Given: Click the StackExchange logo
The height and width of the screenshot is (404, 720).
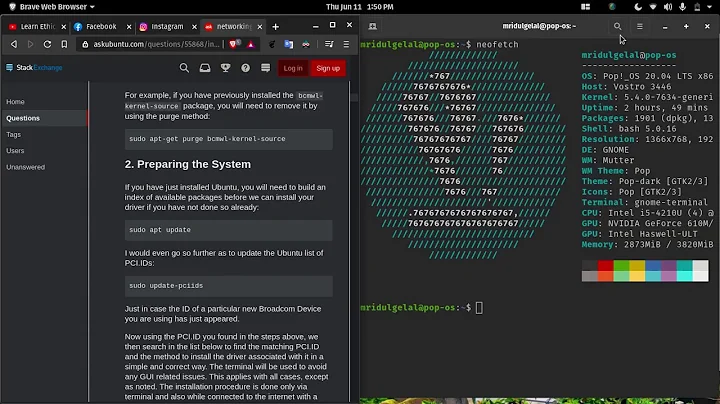Looking at the screenshot, I should click(x=34, y=67).
